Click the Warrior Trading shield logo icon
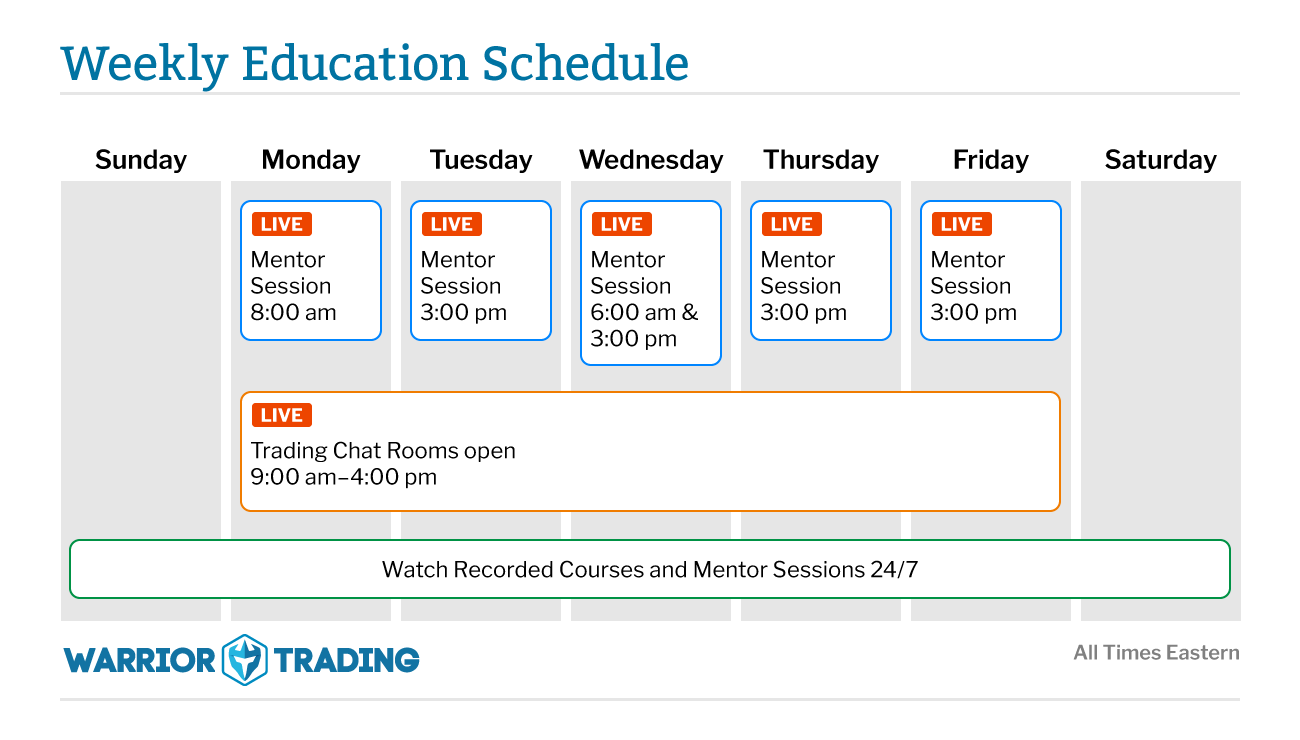This screenshot has height=740, width=1300. tap(245, 660)
